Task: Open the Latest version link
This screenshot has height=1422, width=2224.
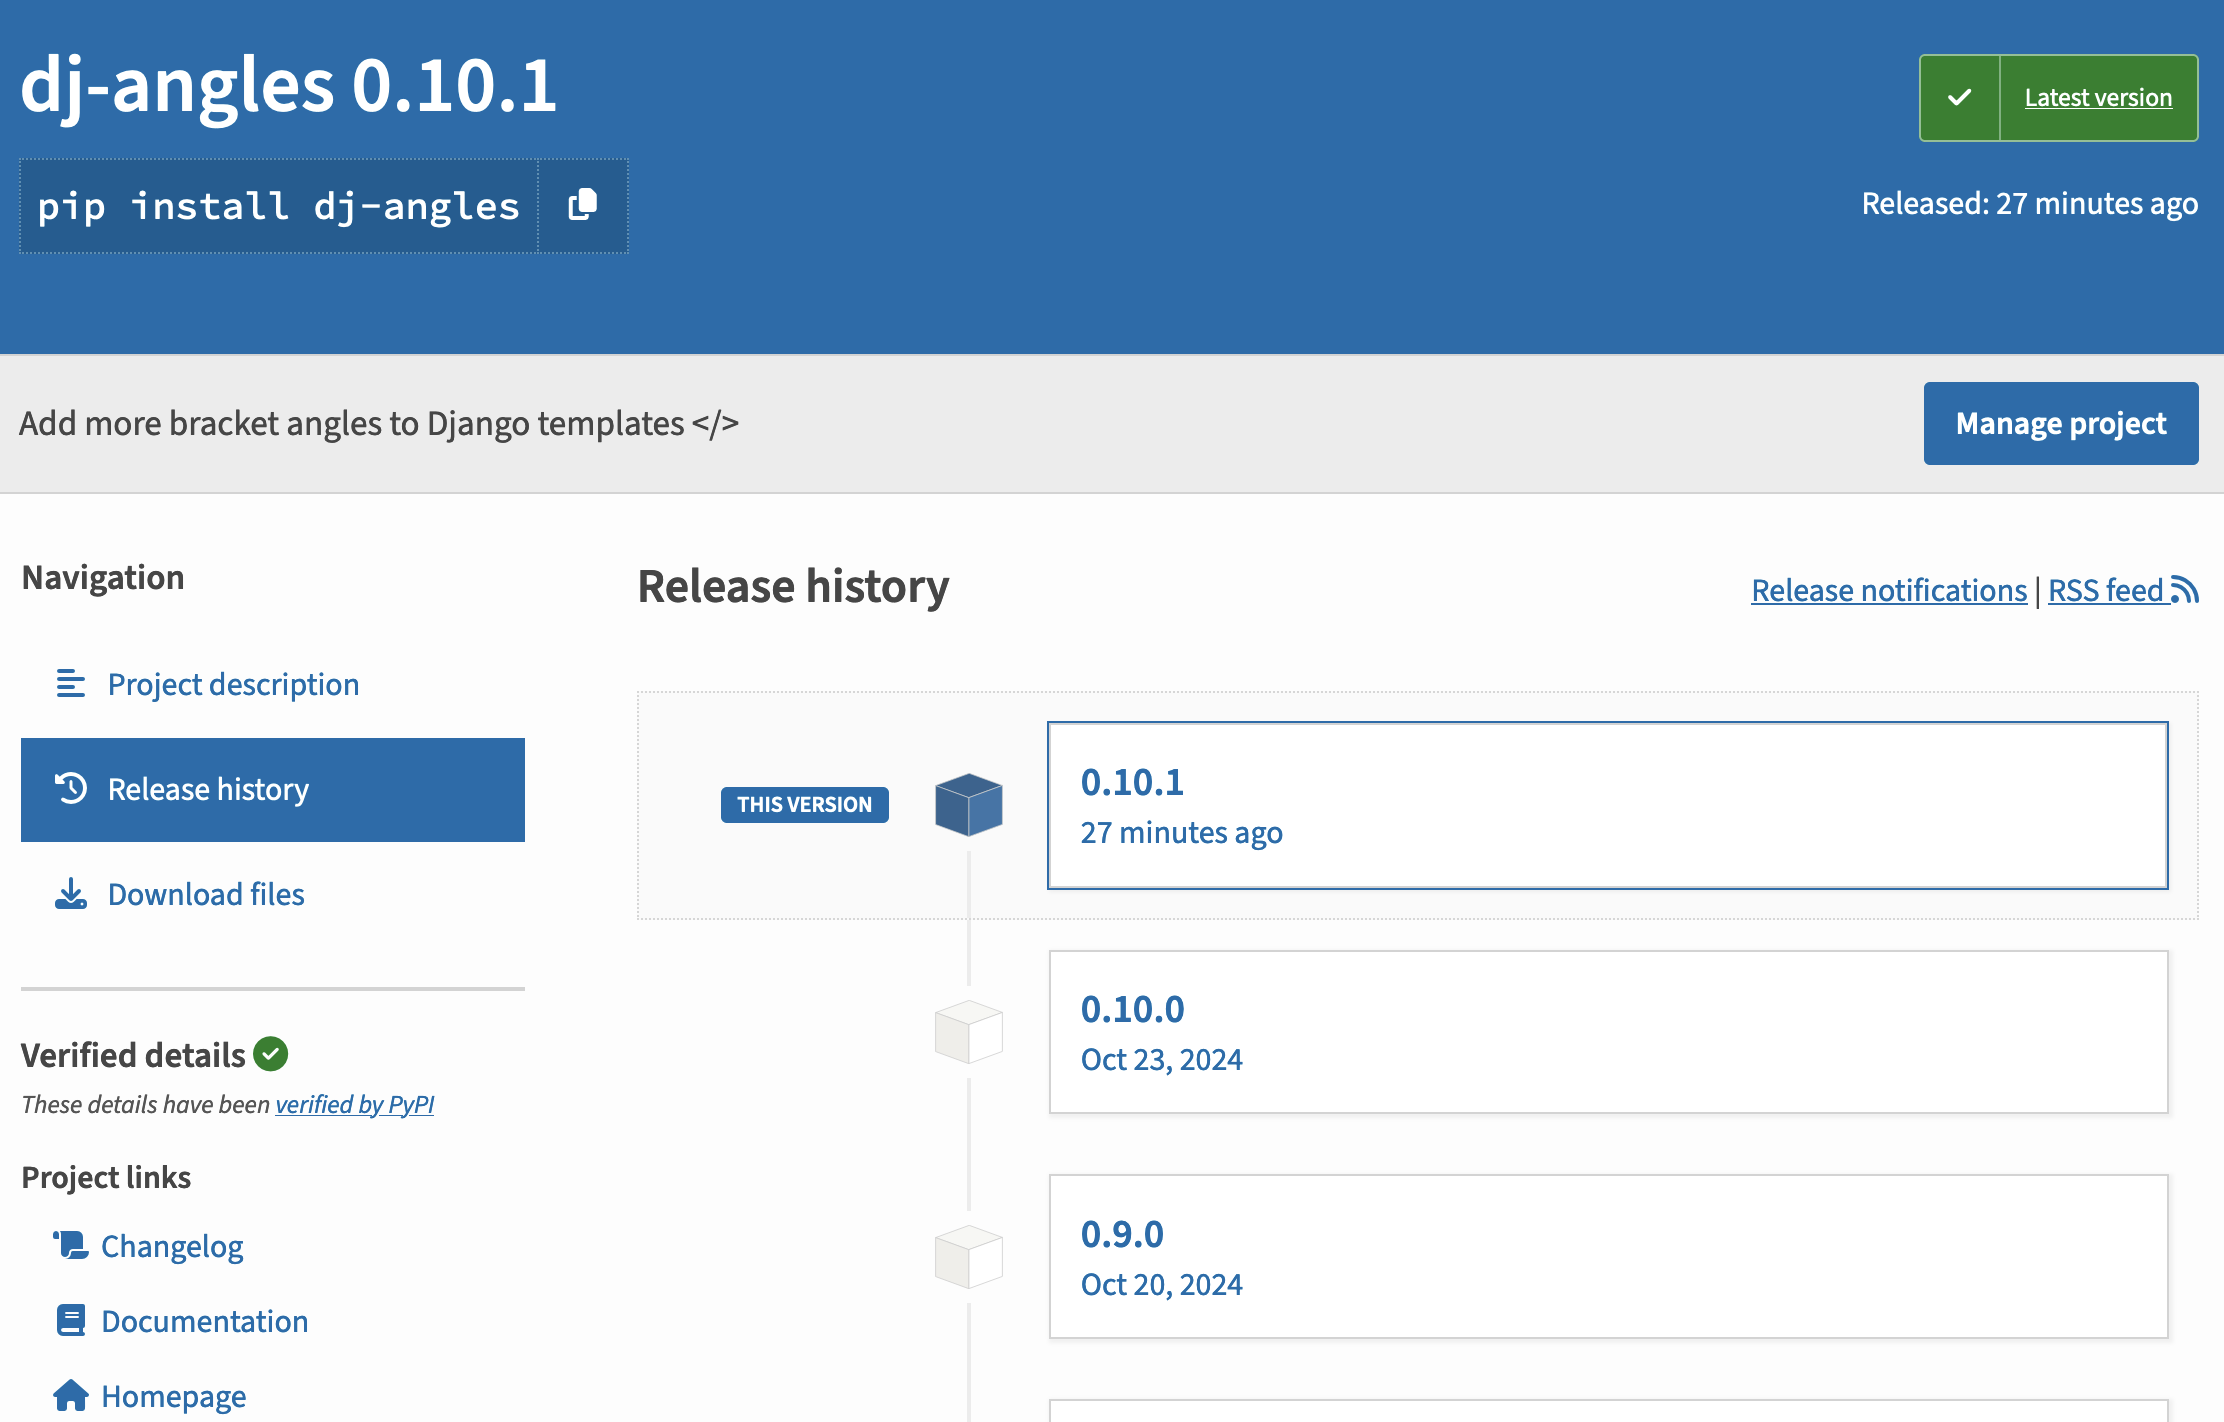Action: 2098,98
